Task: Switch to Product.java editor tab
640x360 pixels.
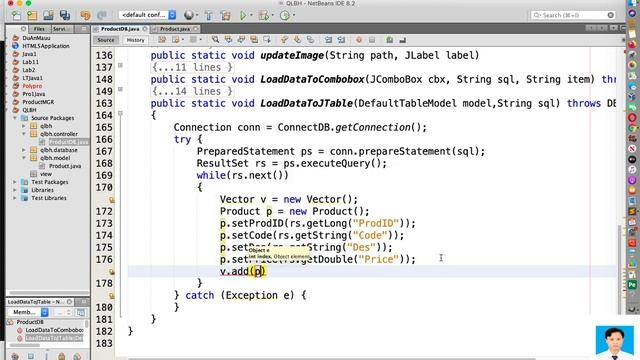Action: (x=175, y=29)
